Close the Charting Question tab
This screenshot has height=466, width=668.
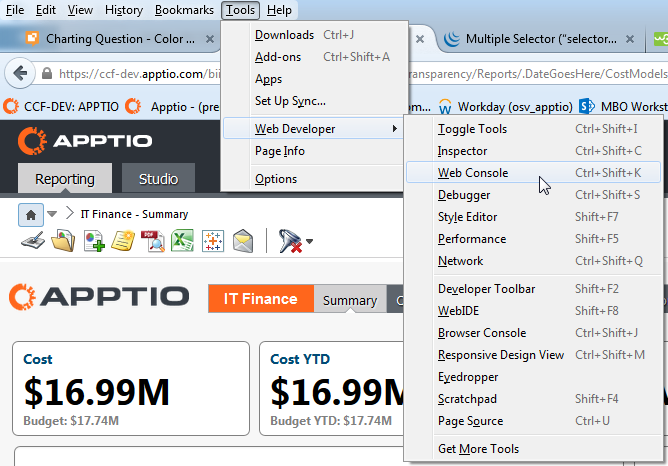click(210, 39)
